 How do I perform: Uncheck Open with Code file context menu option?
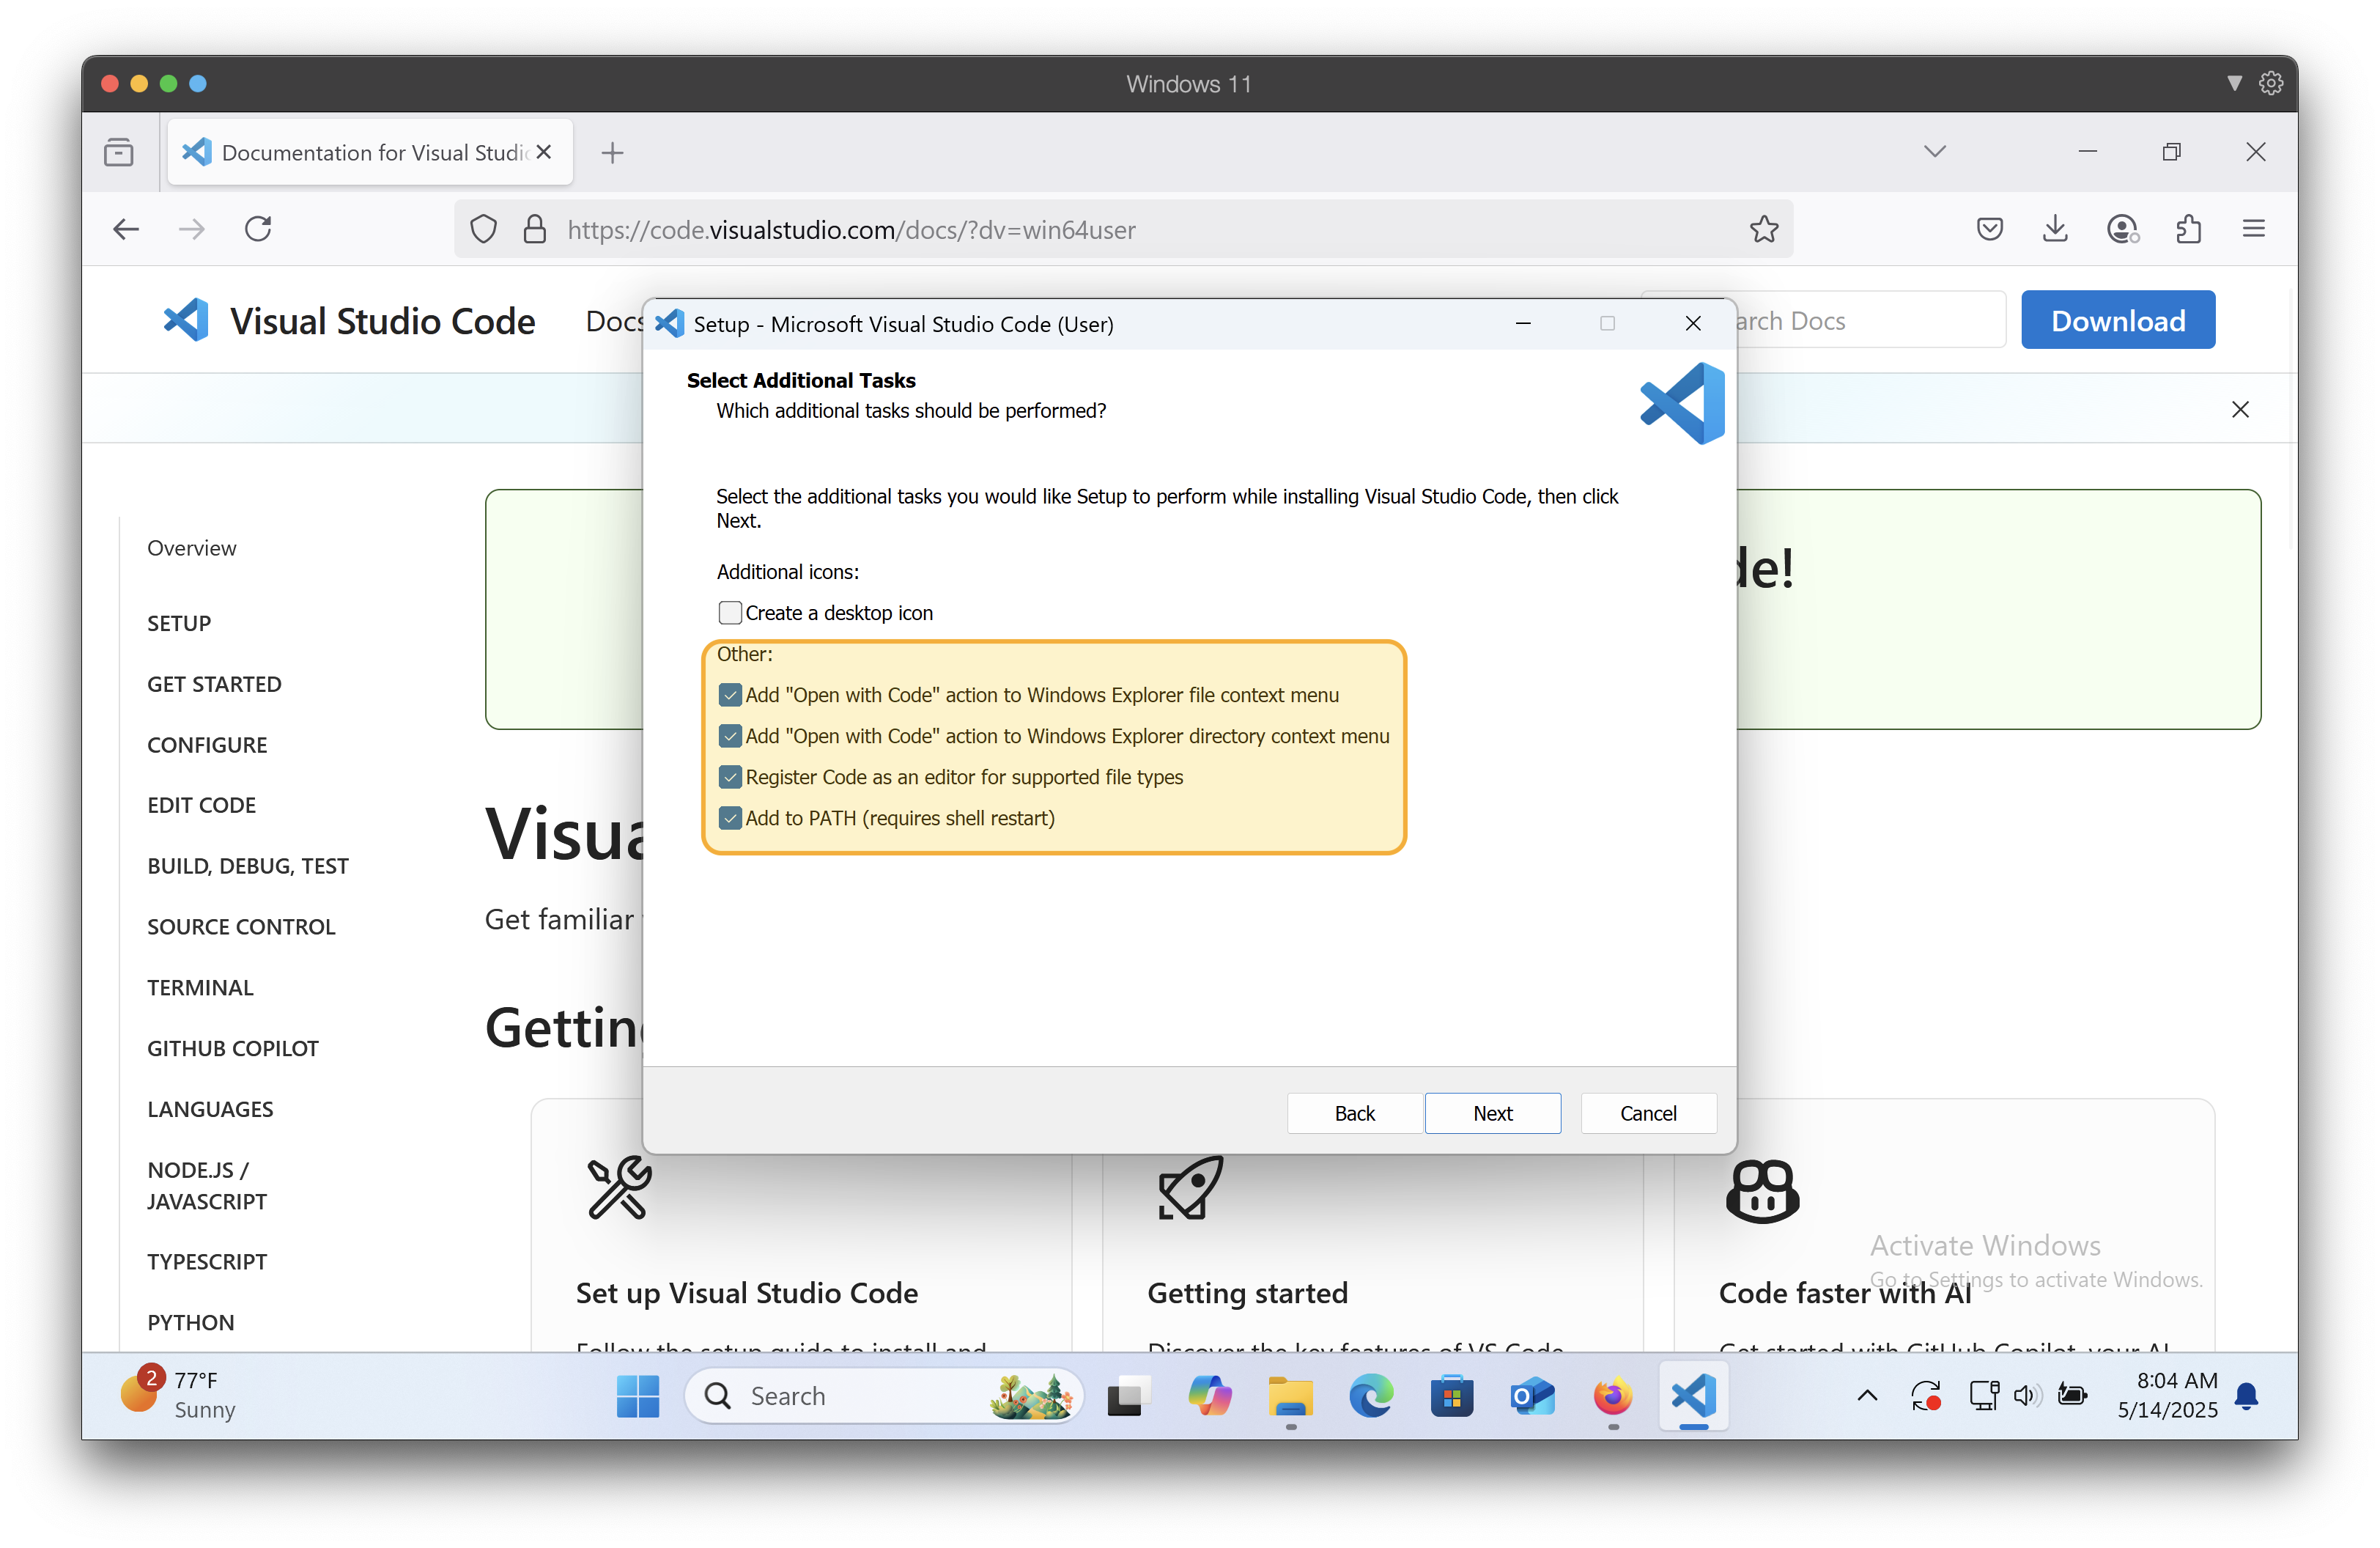click(x=730, y=694)
